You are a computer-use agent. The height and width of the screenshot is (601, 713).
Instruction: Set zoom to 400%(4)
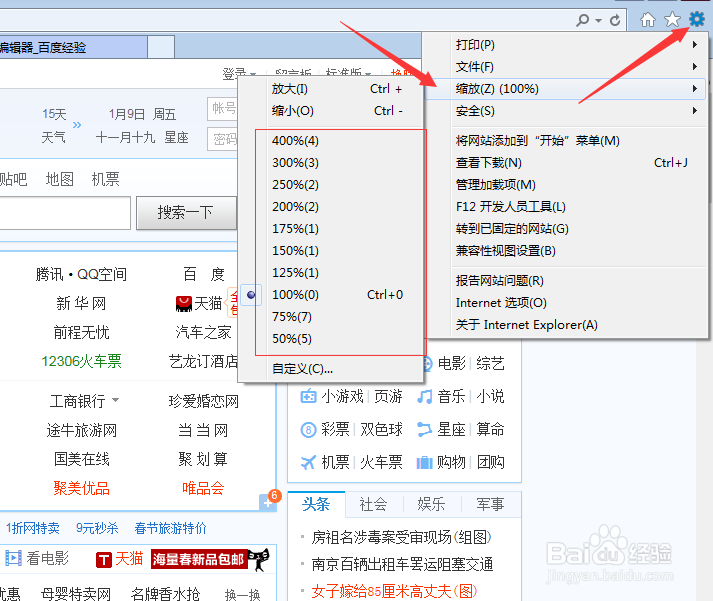(331, 140)
